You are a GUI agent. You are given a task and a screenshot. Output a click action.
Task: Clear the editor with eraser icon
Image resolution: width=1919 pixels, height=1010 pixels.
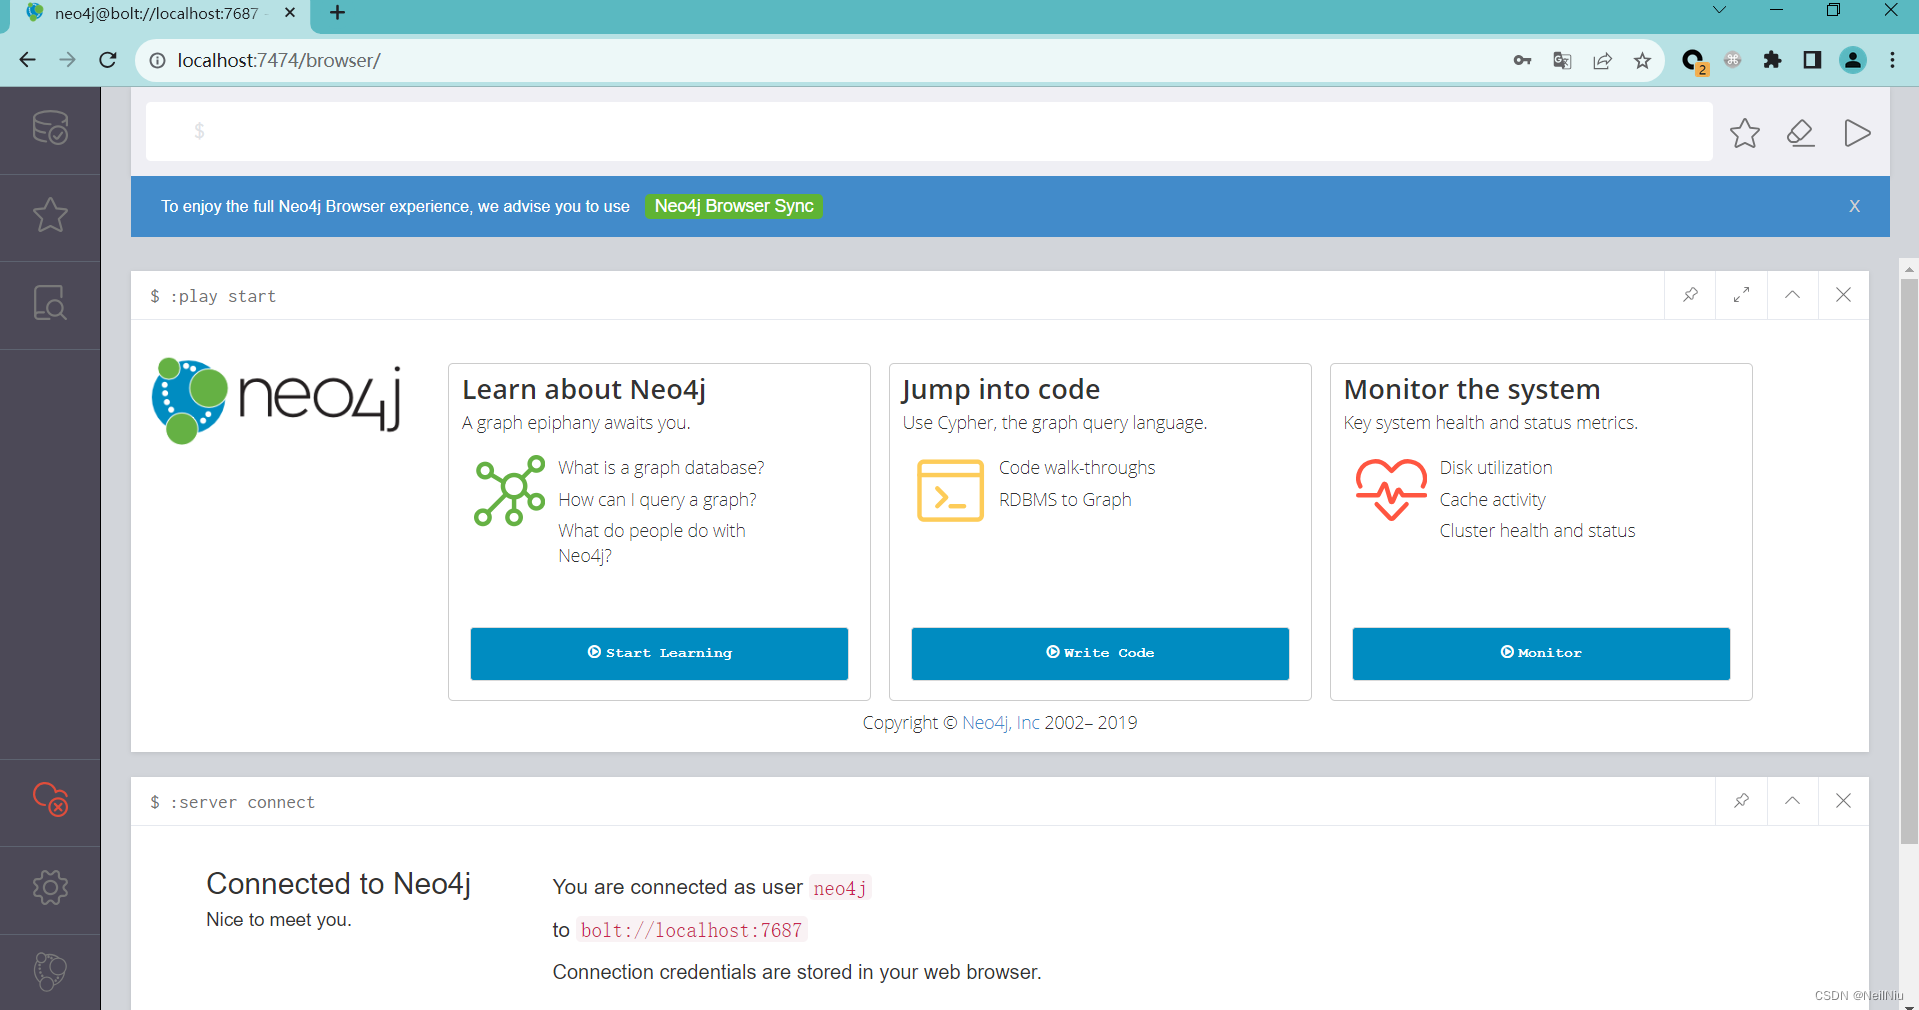1801,133
